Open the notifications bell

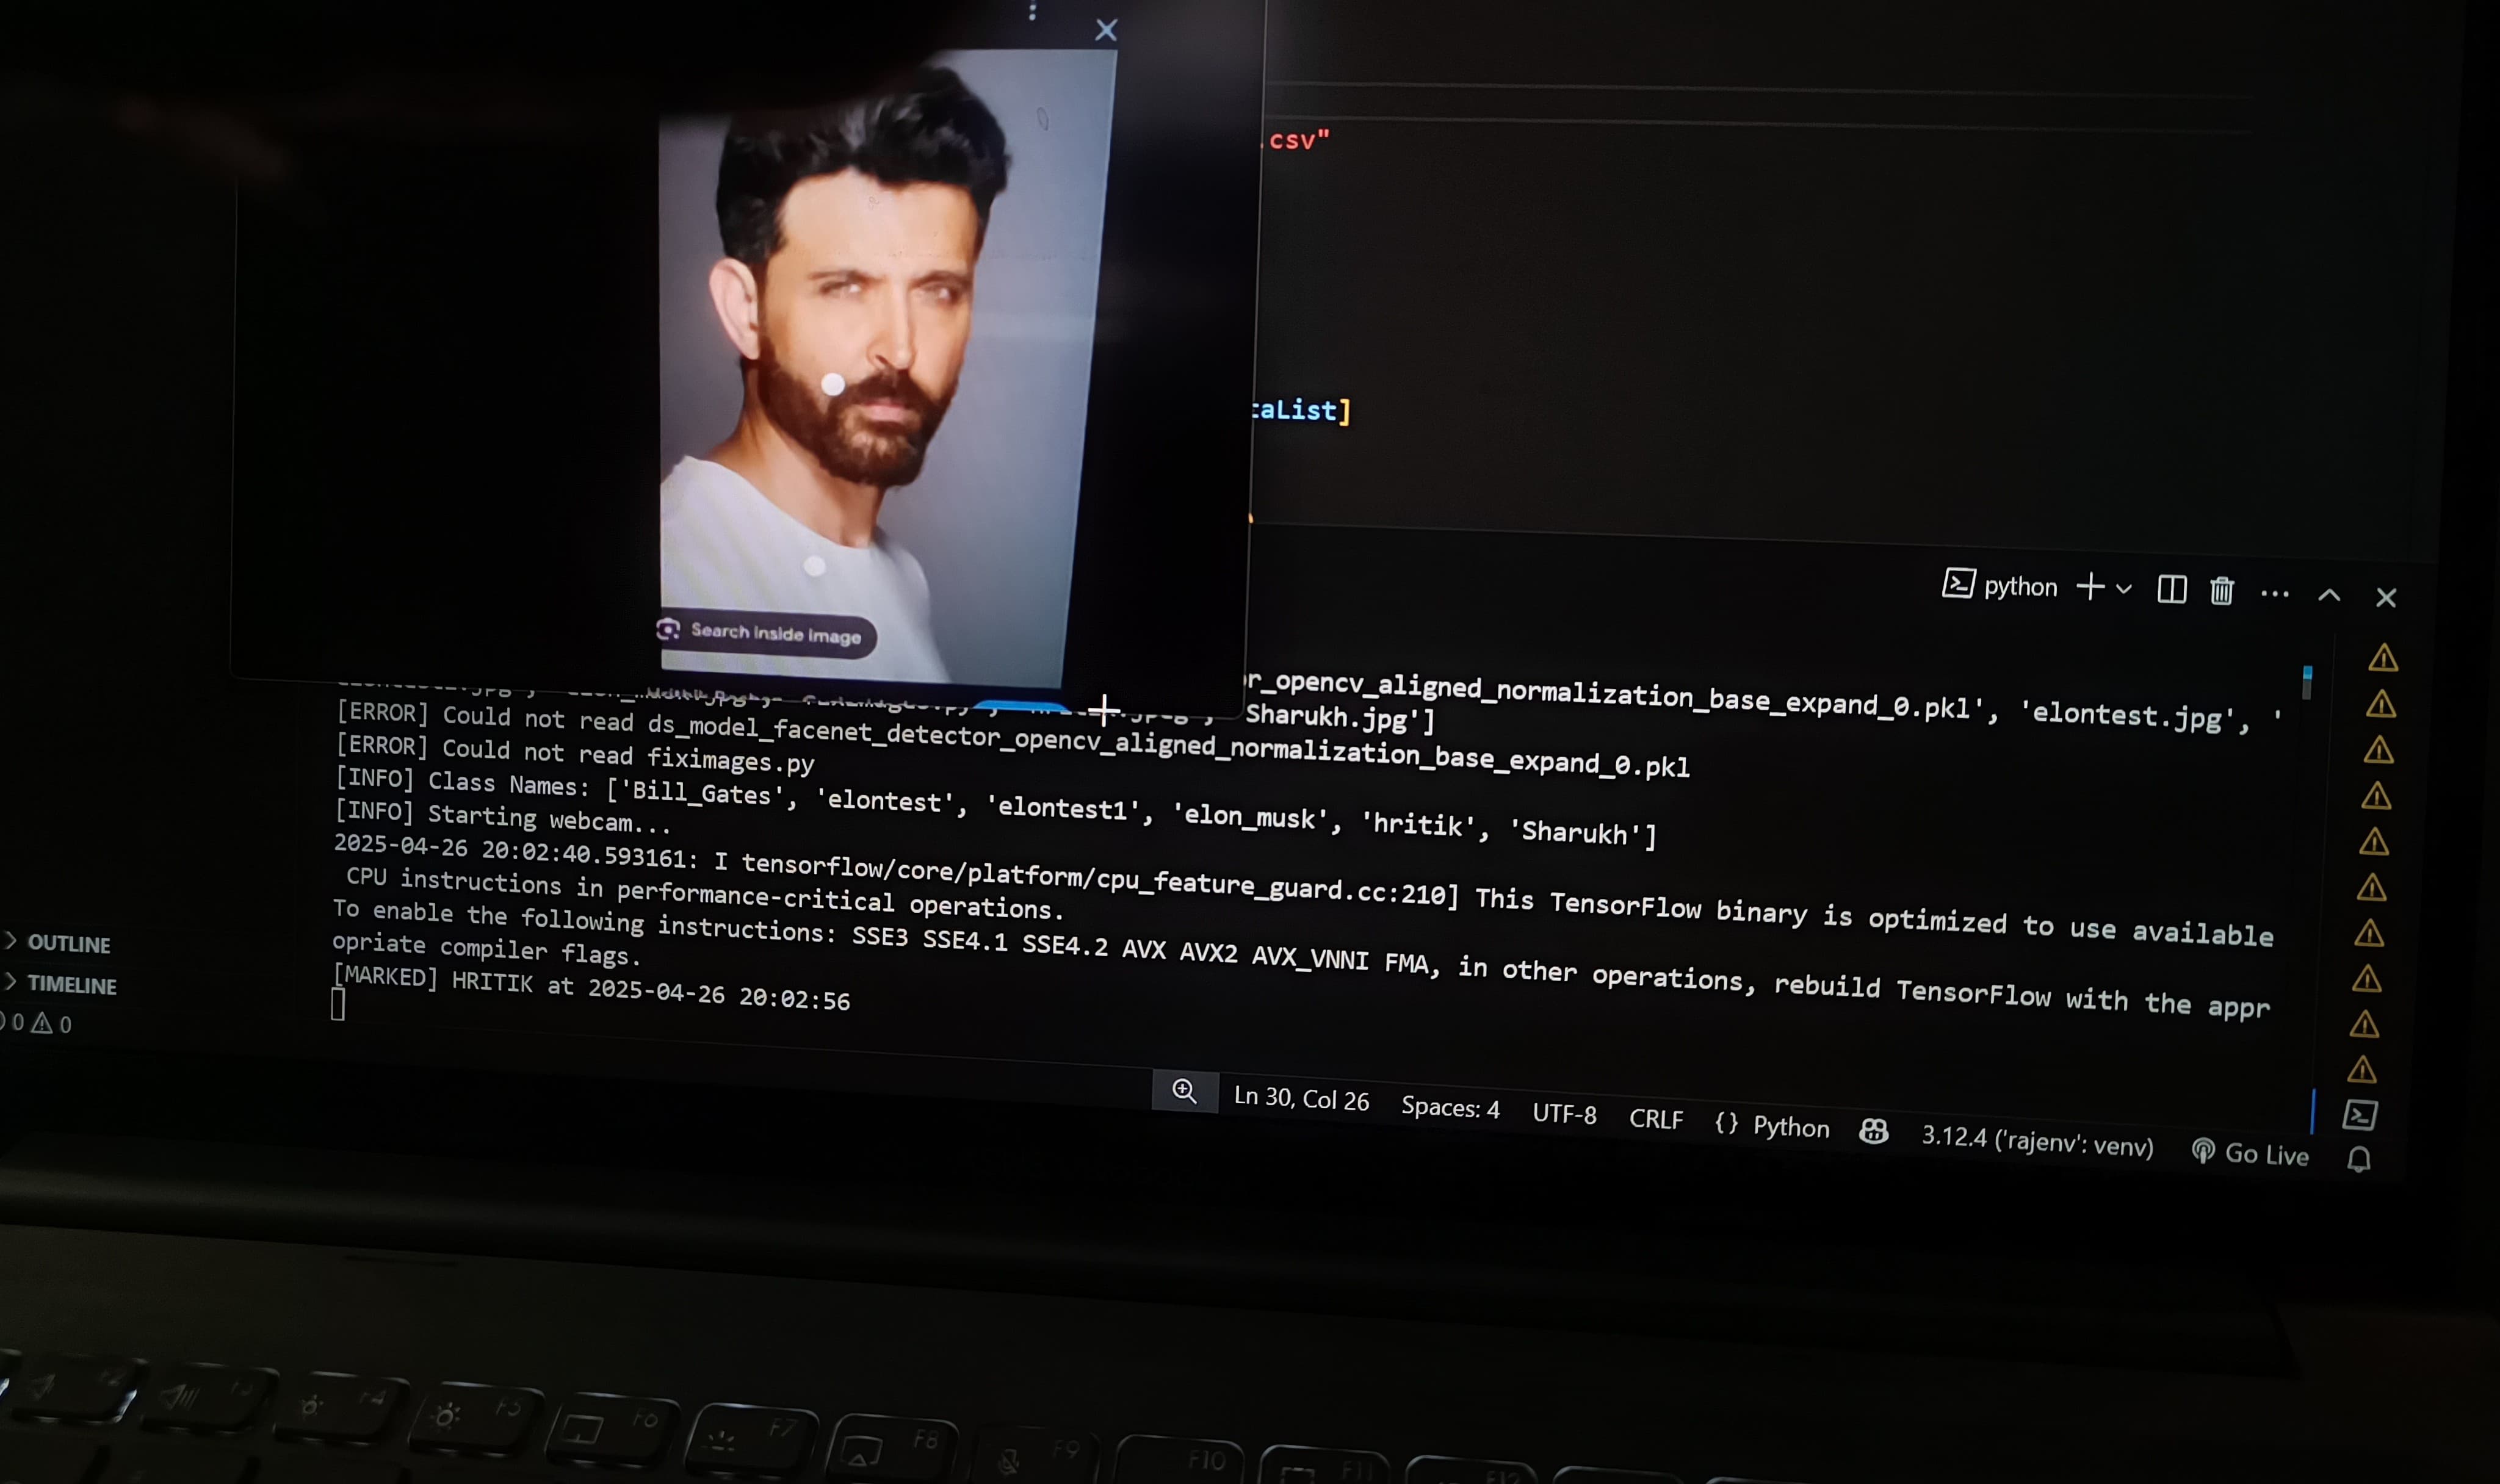2358,1159
